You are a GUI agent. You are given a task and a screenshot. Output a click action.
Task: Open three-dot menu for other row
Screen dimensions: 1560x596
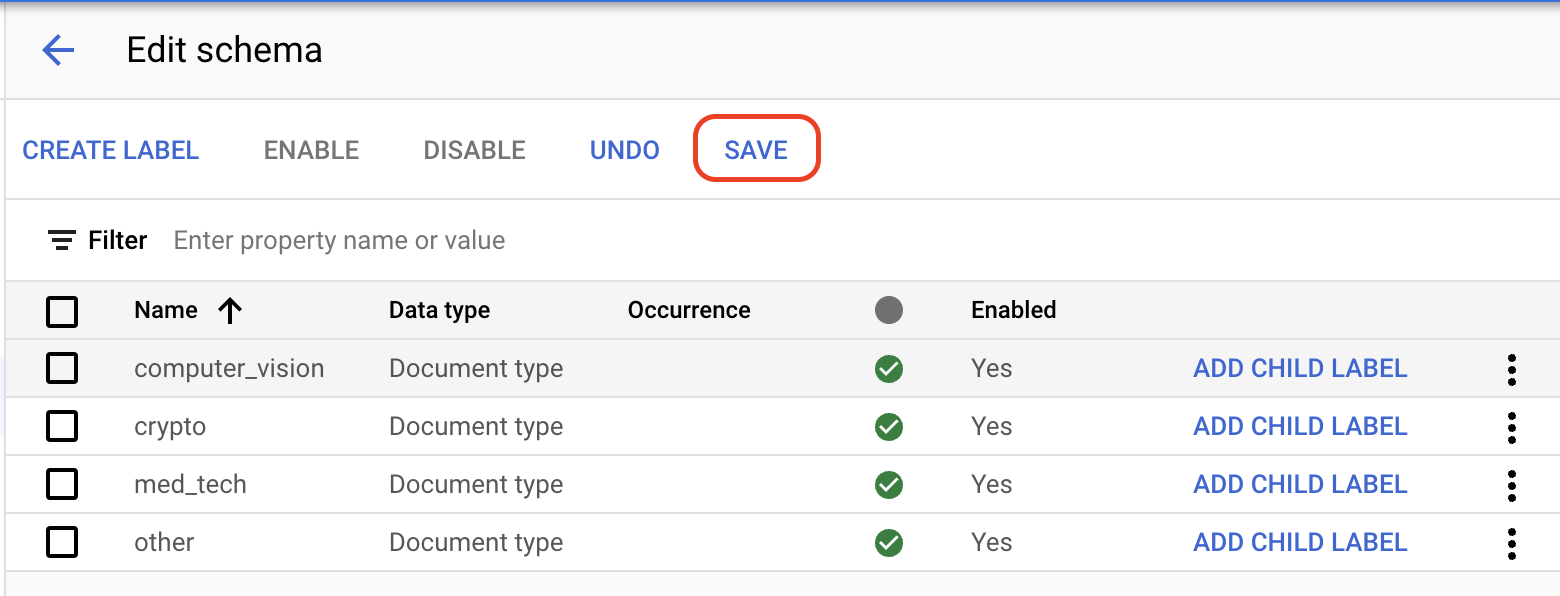[x=1511, y=543]
